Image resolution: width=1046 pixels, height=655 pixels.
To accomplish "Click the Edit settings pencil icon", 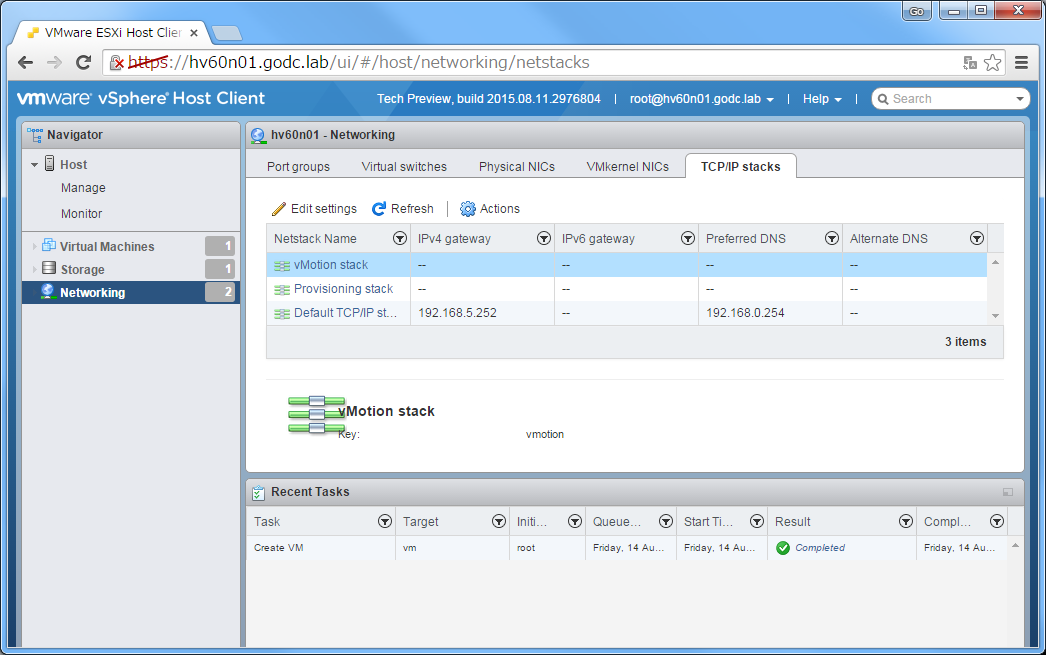I will point(279,209).
